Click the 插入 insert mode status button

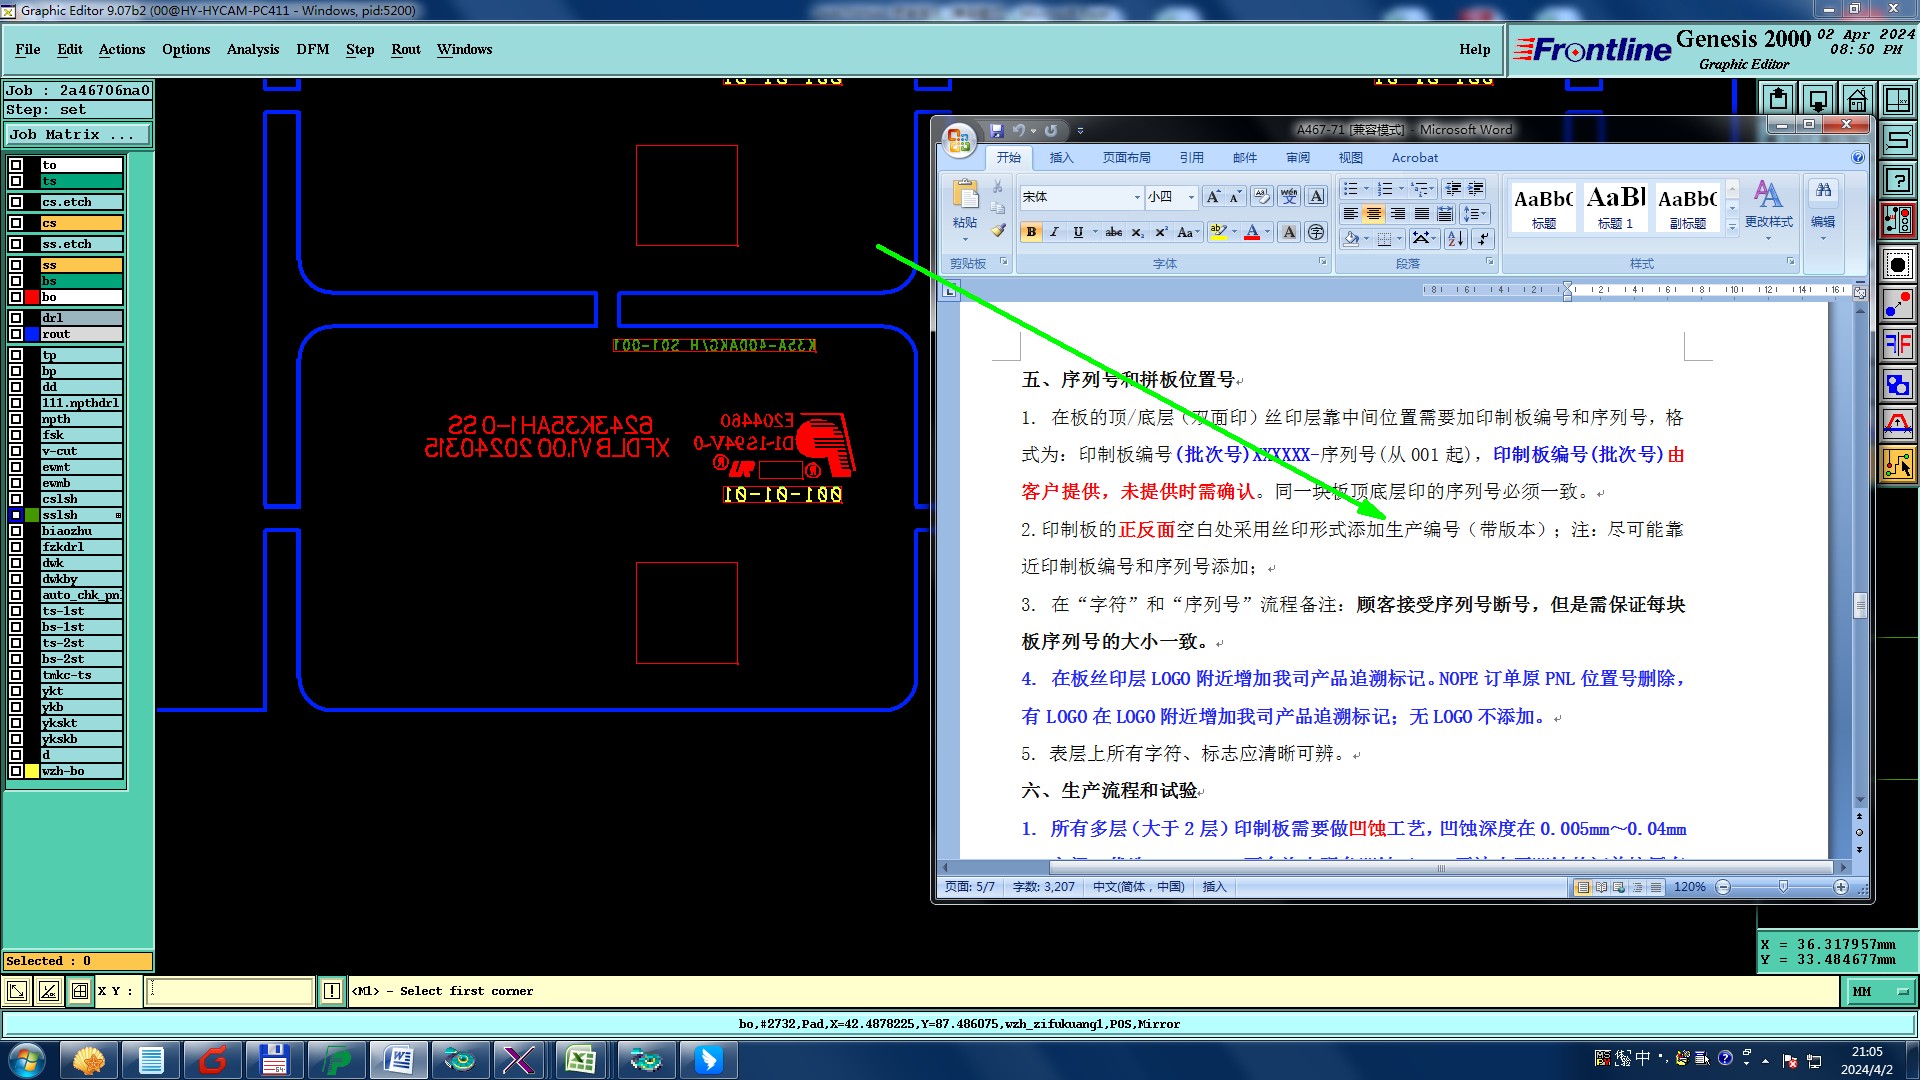click(x=1214, y=887)
